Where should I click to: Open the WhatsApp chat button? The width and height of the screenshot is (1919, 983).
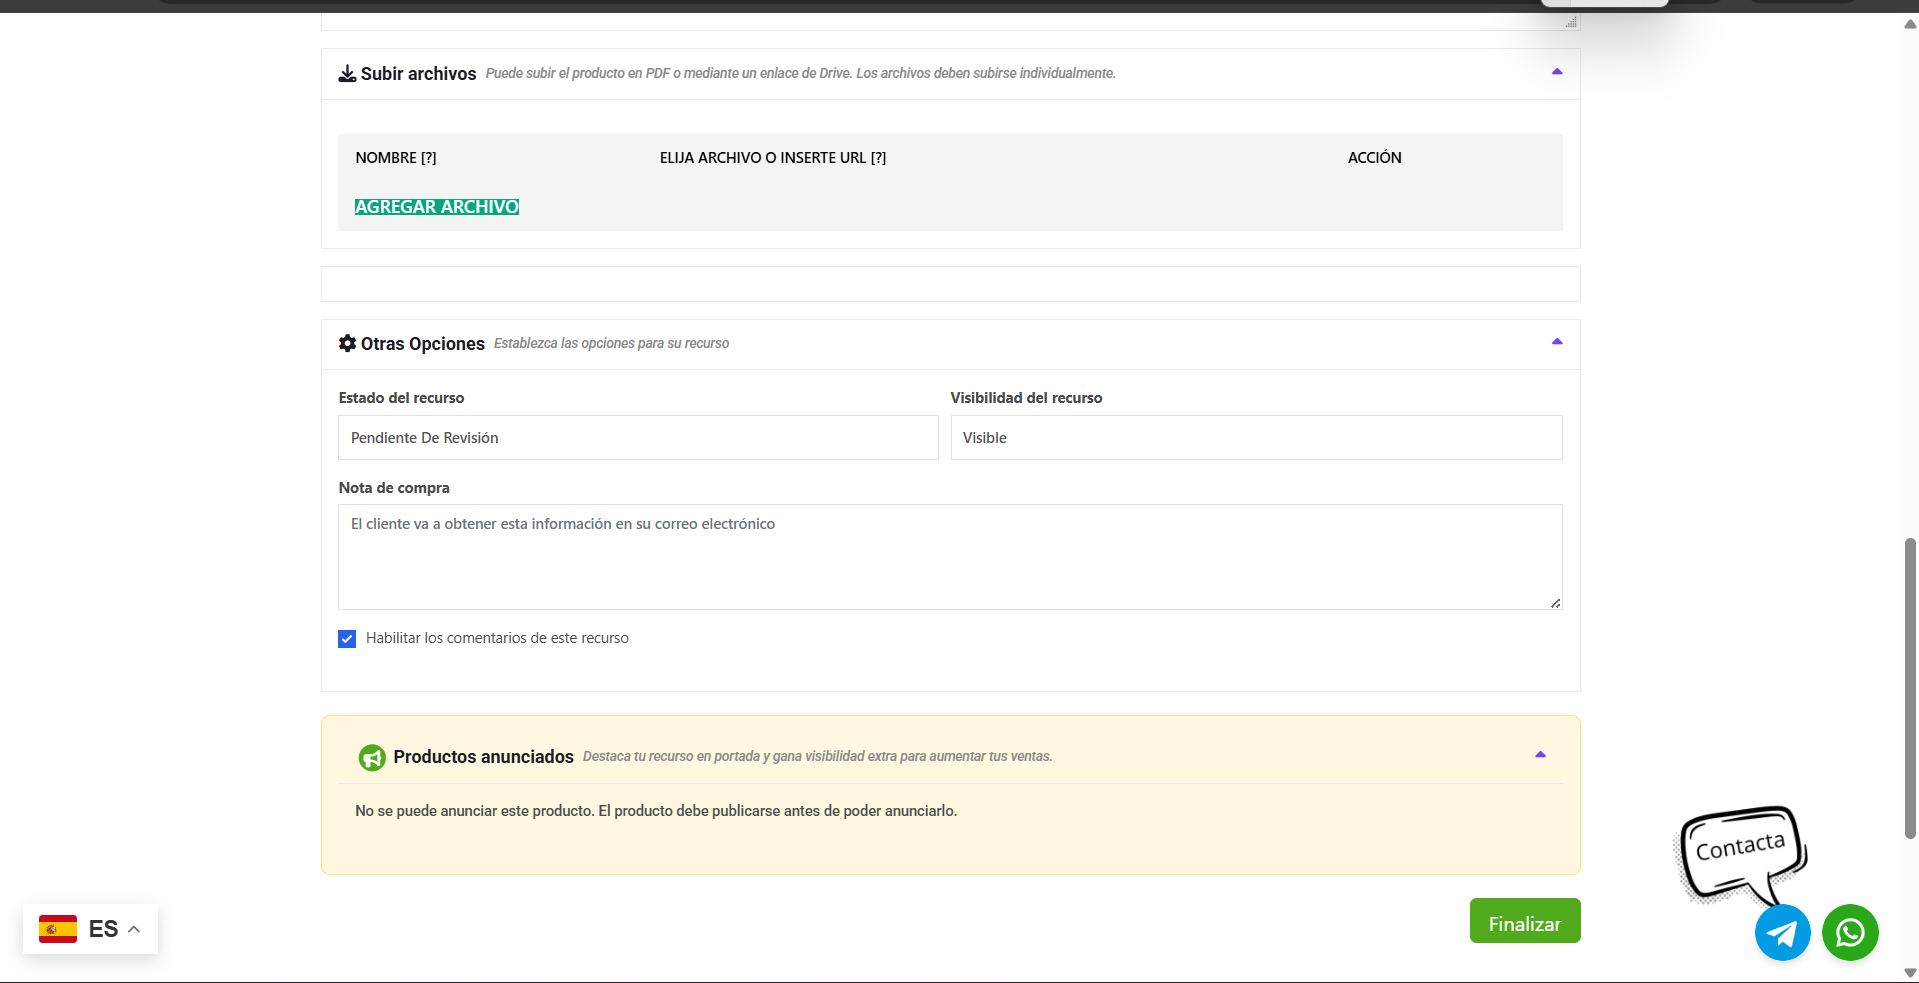pyautogui.click(x=1849, y=933)
